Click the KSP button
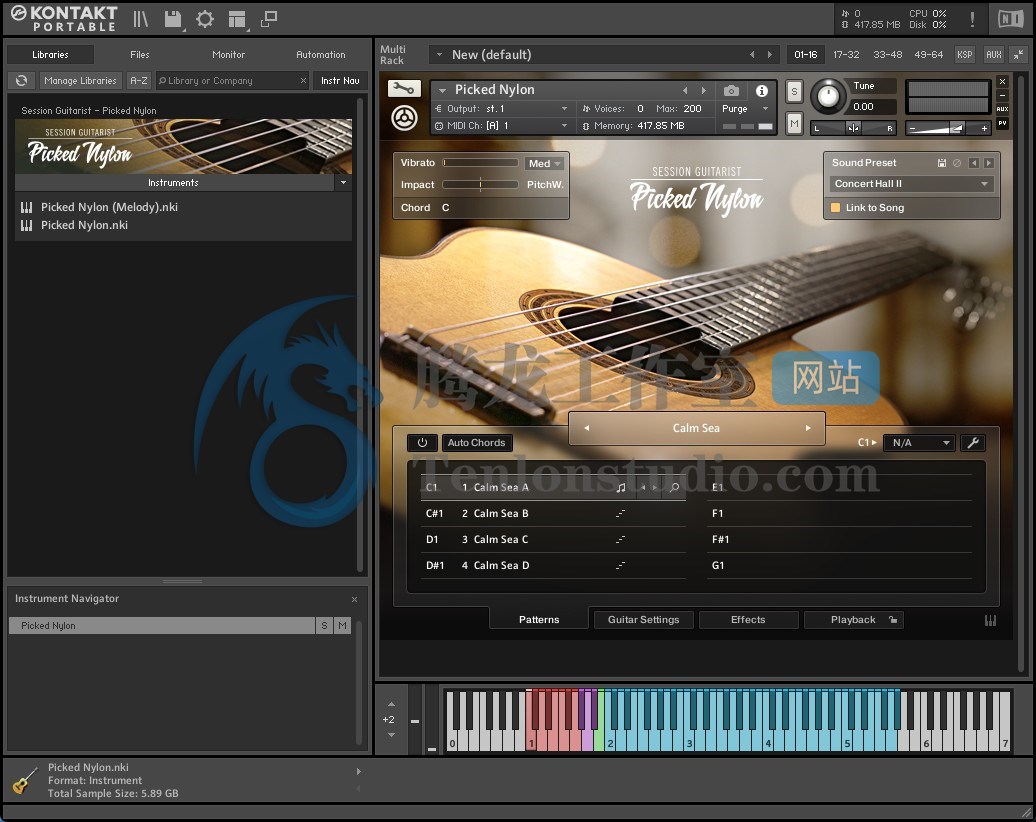The height and width of the screenshot is (822, 1036). (x=965, y=55)
